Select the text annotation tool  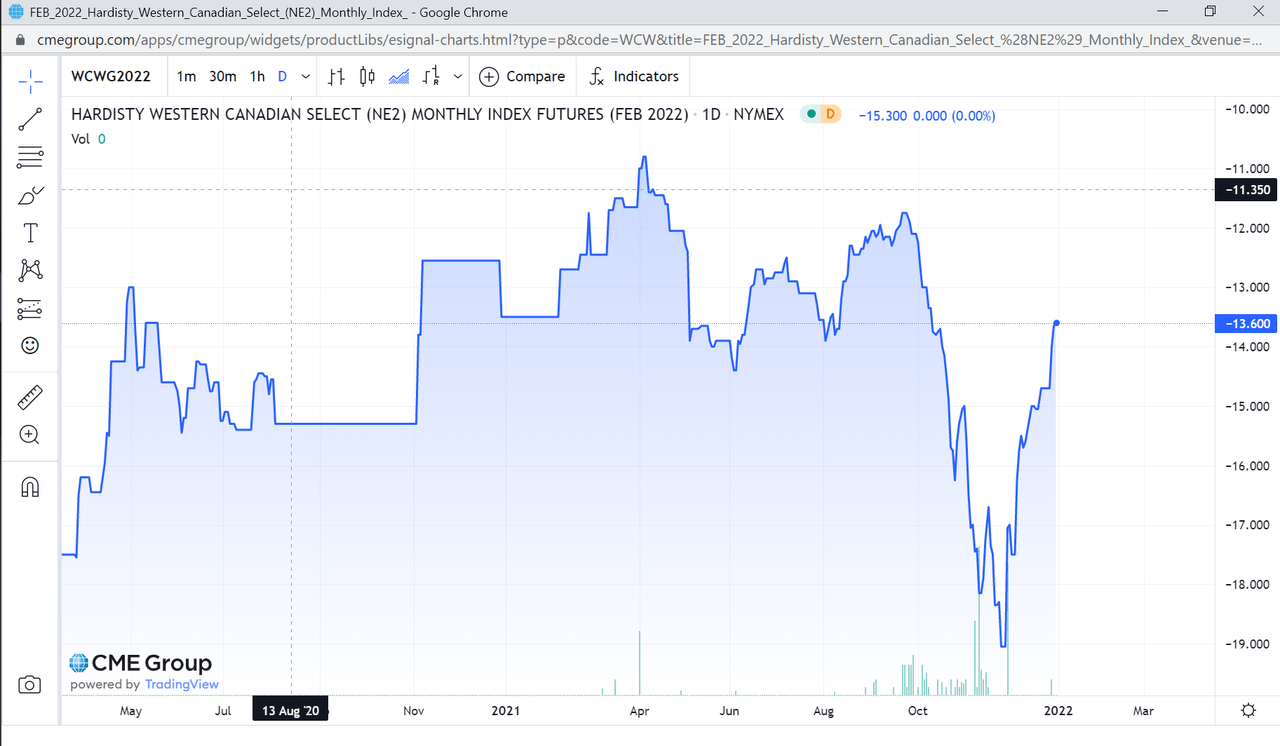30,232
